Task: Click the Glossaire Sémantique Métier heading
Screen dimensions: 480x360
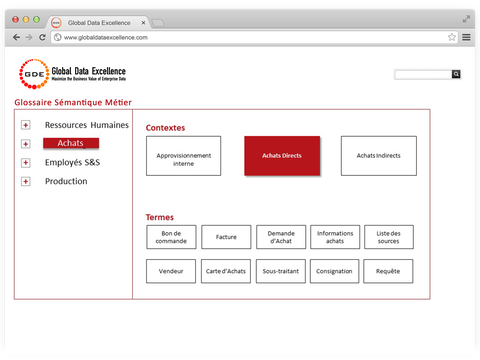Action: coord(73,102)
